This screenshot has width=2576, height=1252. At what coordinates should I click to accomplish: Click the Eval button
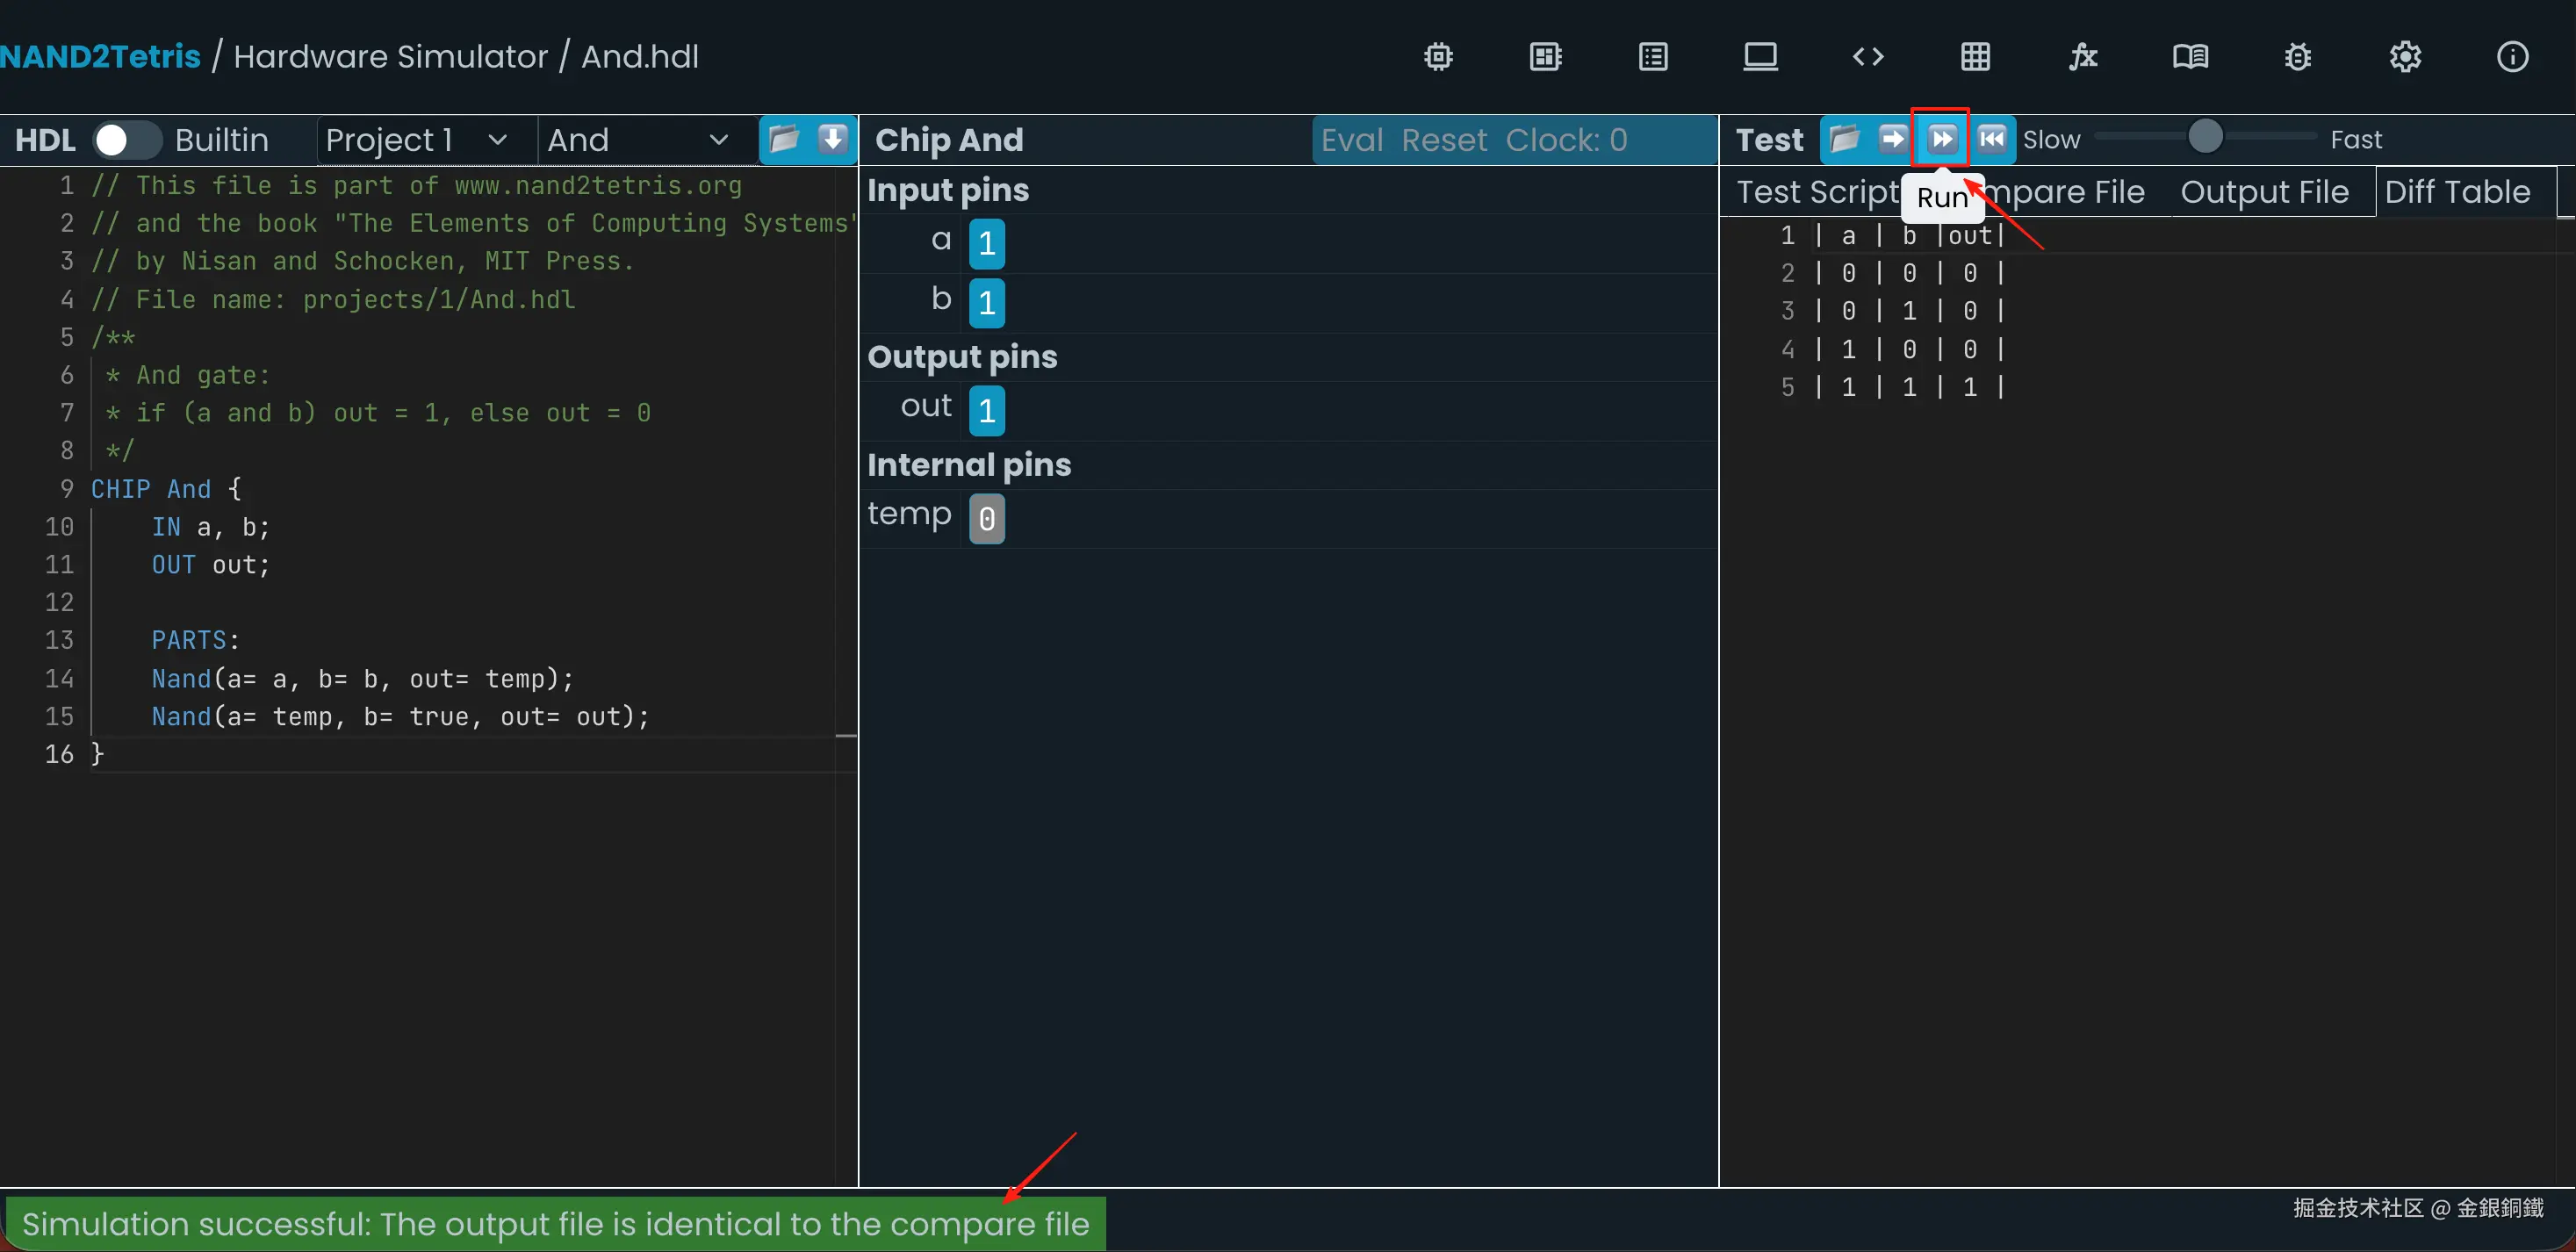pos(1352,140)
